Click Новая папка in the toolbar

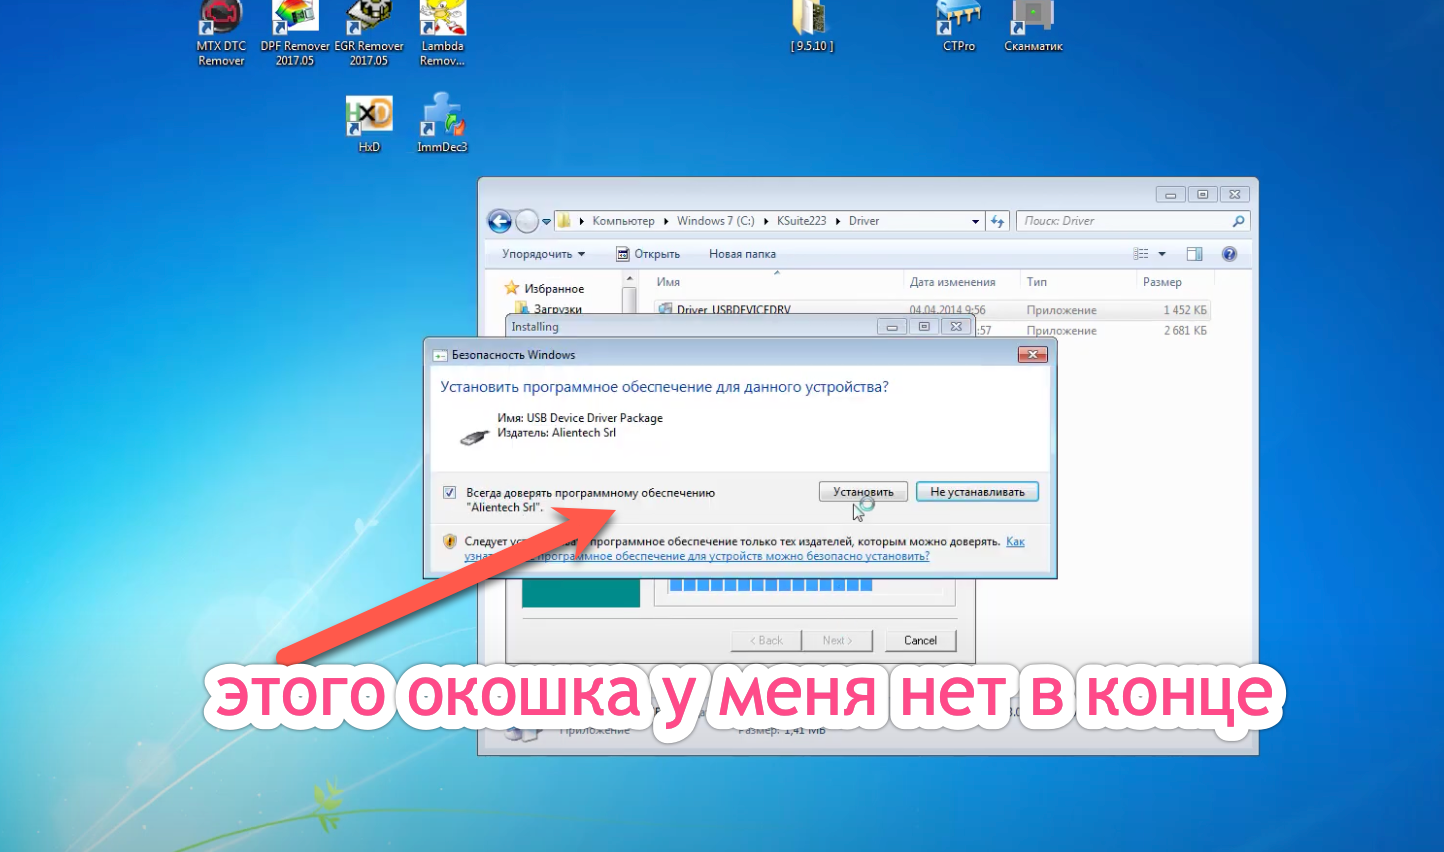(x=742, y=254)
